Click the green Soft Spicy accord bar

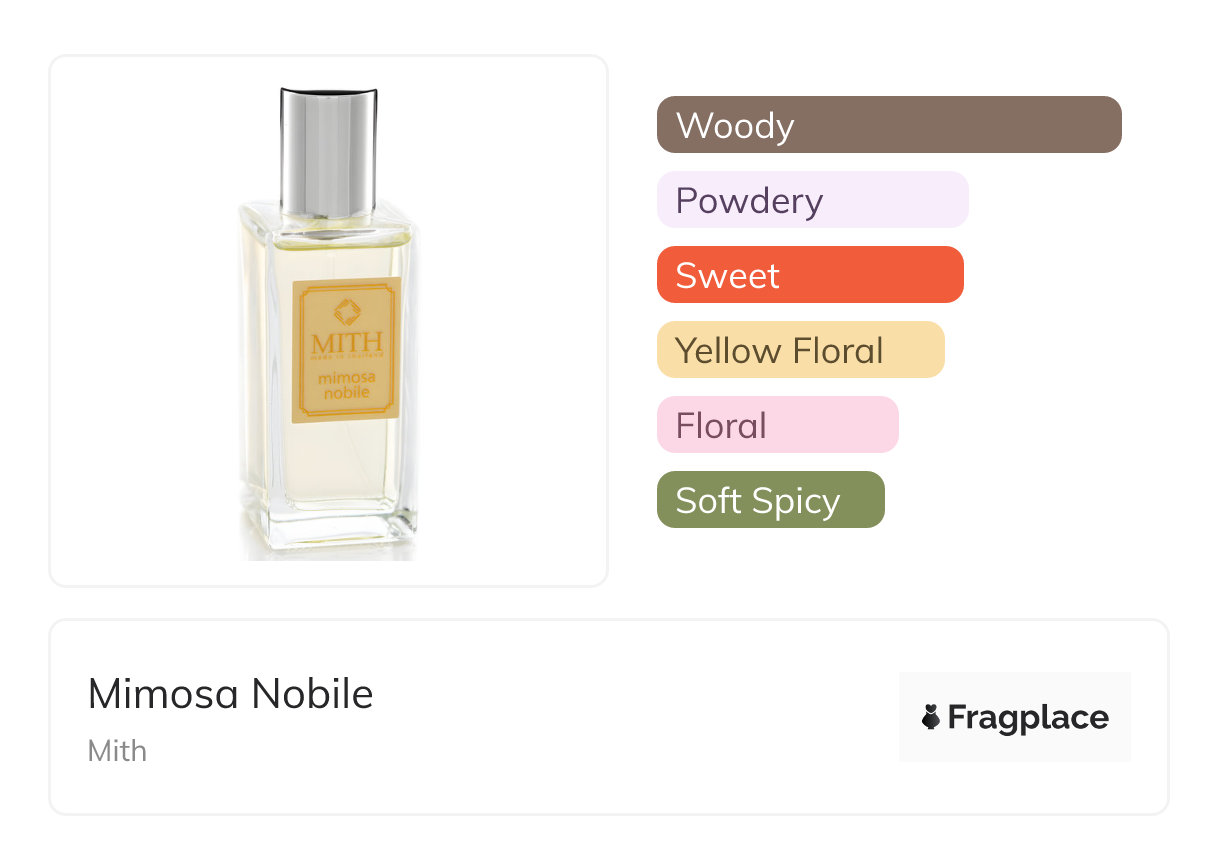point(770,500)
